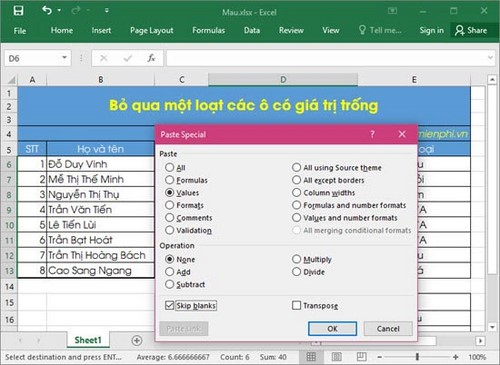Click row 14 header

tap(9, 287)
